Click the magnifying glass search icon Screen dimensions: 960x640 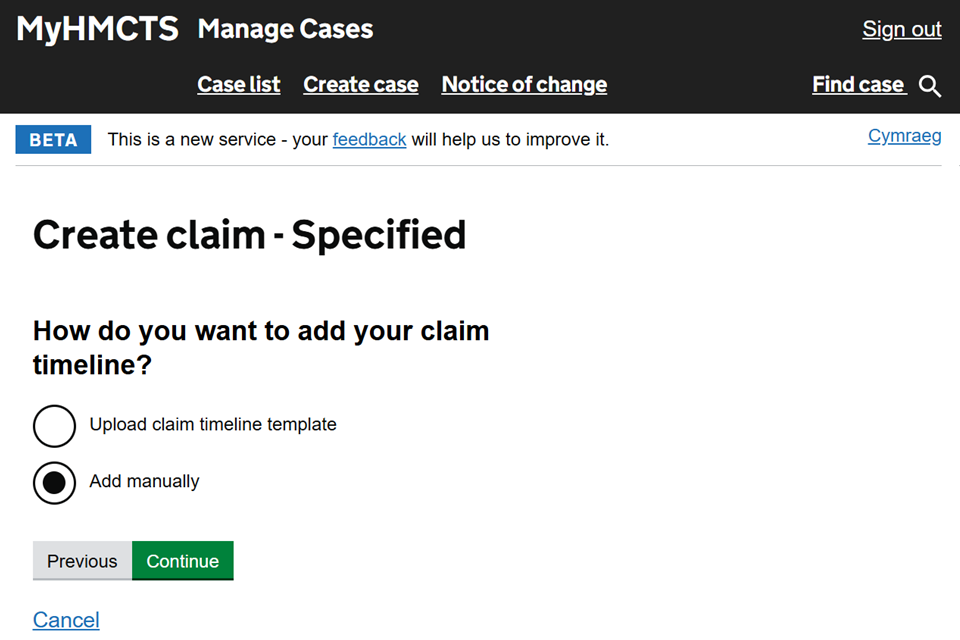[930, 86]
